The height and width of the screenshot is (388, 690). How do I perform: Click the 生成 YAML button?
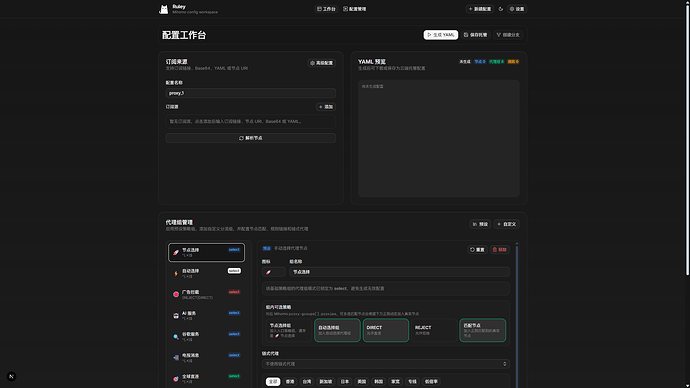[x=440, y=35]
